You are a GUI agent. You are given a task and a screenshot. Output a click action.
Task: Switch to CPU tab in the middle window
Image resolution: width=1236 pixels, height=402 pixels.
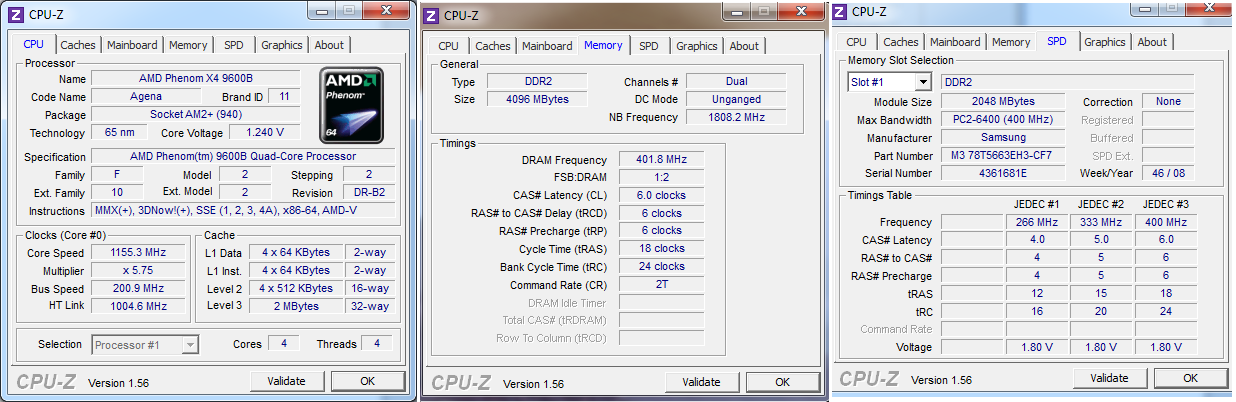[449, 46]
